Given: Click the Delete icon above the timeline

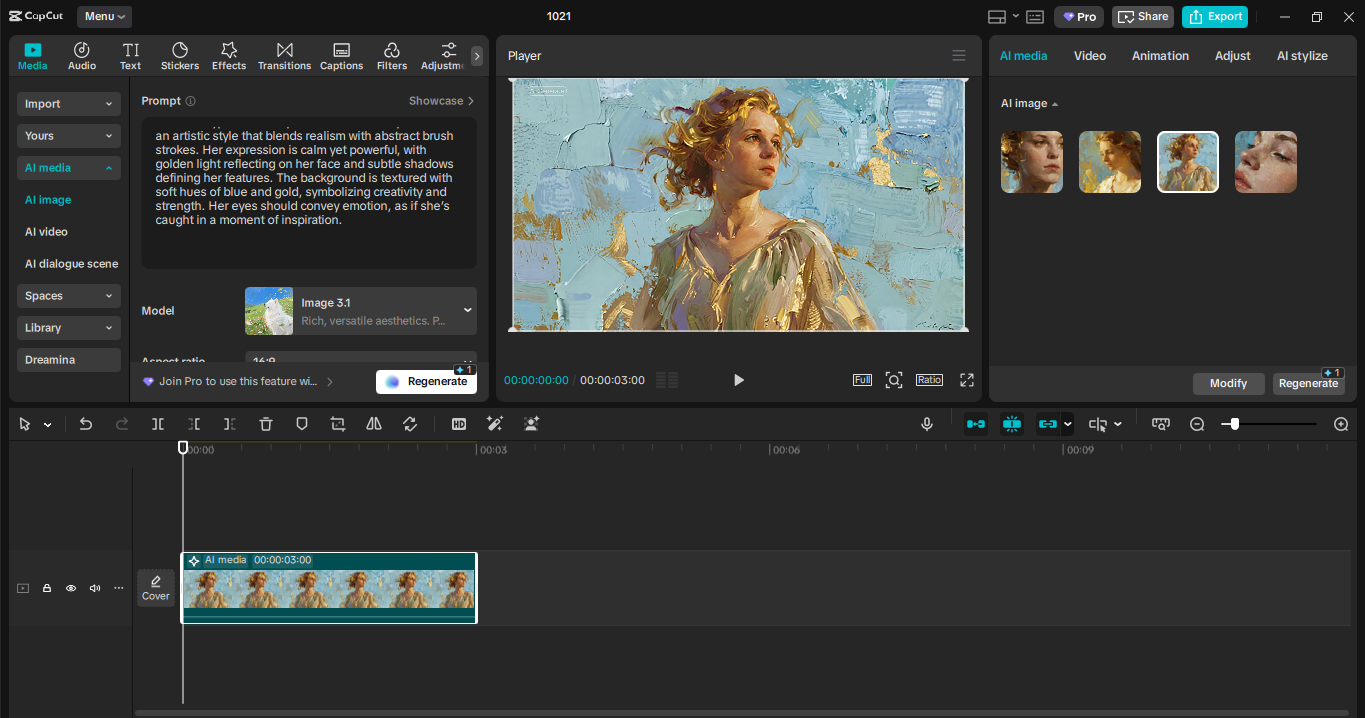Looking at the screenshot, I should coord(265,423).
